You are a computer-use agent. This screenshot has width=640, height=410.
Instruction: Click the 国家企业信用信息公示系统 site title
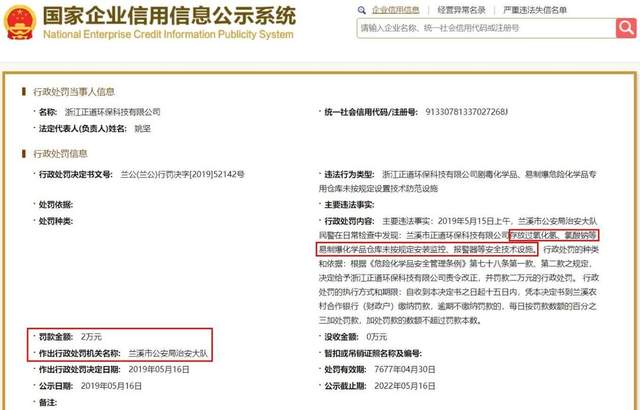pos(169,16)
